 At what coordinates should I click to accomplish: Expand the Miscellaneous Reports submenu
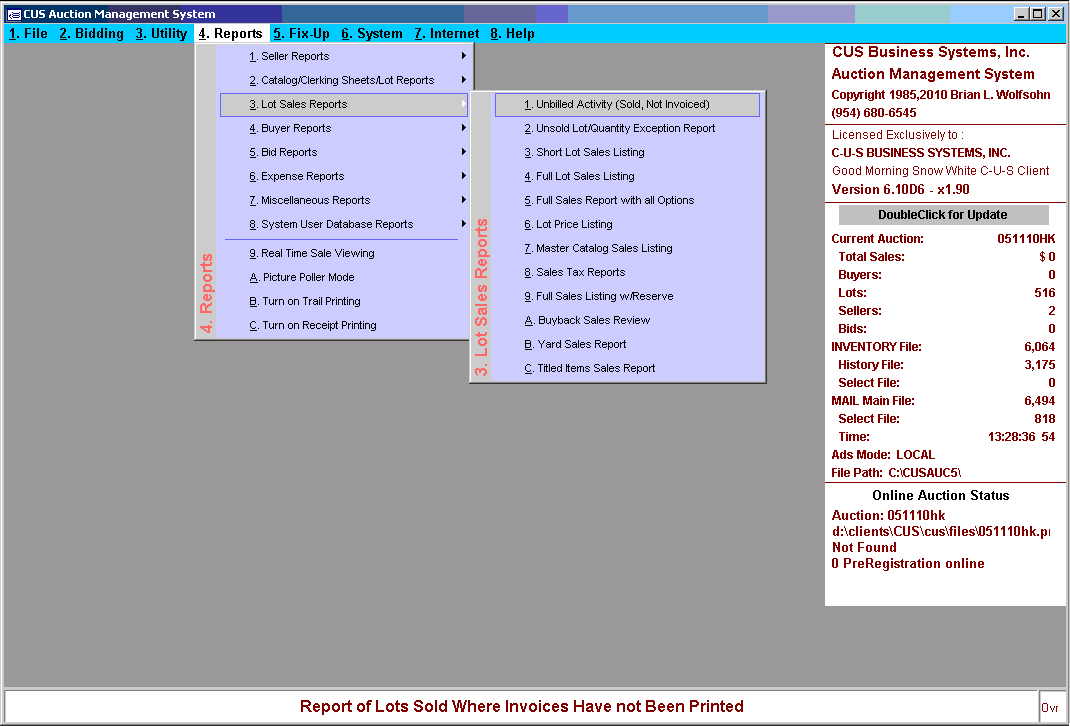[x=344, y=200]
